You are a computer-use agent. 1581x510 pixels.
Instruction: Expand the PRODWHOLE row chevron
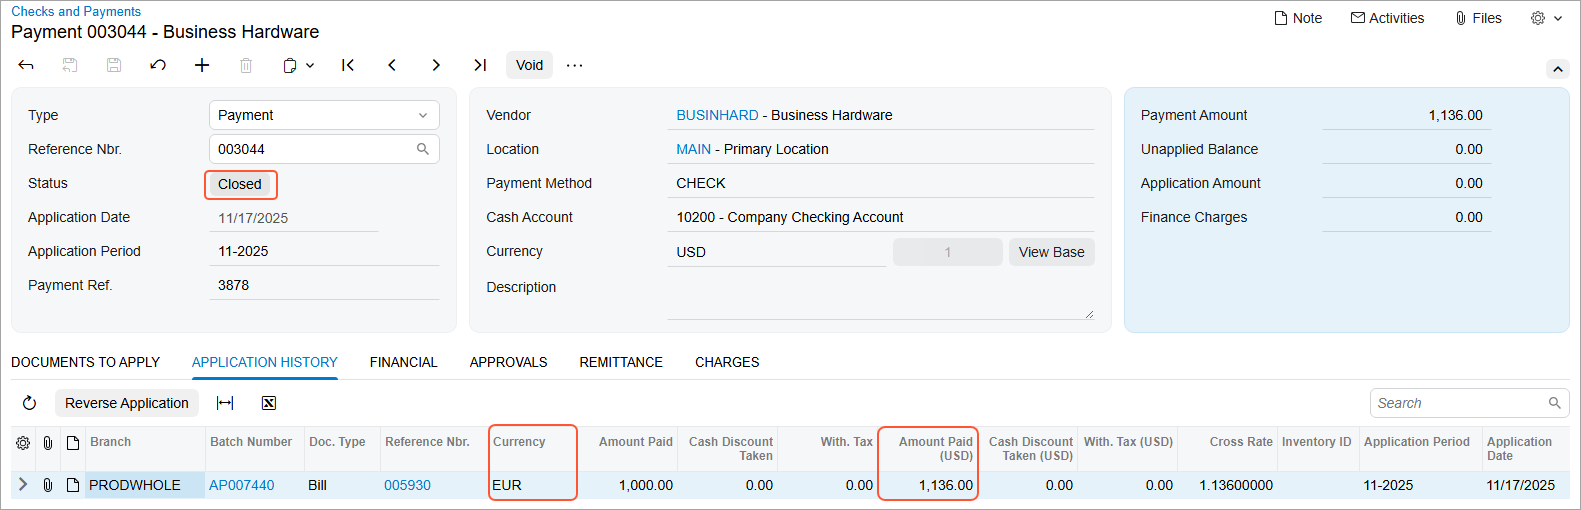[x=23, y=485]
